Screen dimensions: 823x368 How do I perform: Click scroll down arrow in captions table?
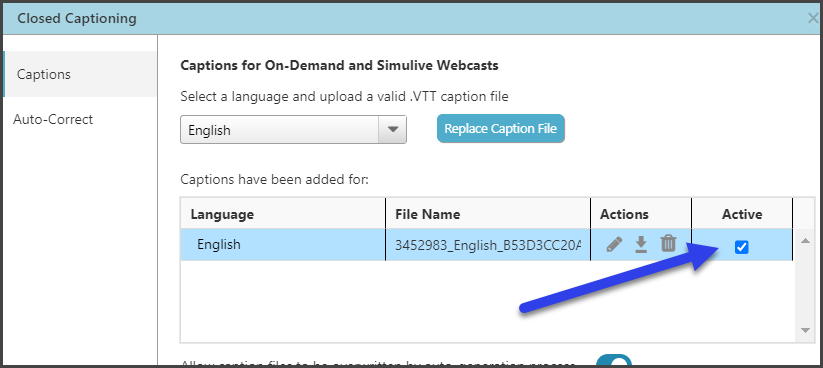pyautogui.click(x=805, y=330)
